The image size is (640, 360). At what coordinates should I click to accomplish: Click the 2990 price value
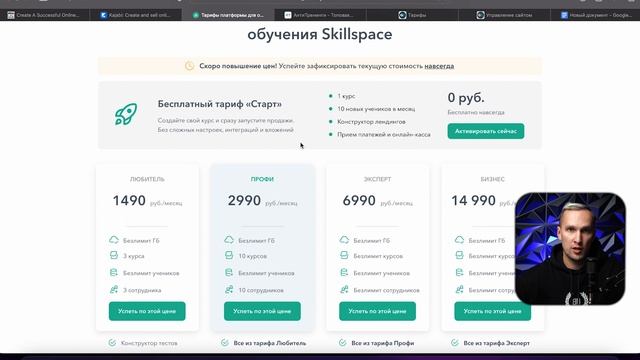244,200
